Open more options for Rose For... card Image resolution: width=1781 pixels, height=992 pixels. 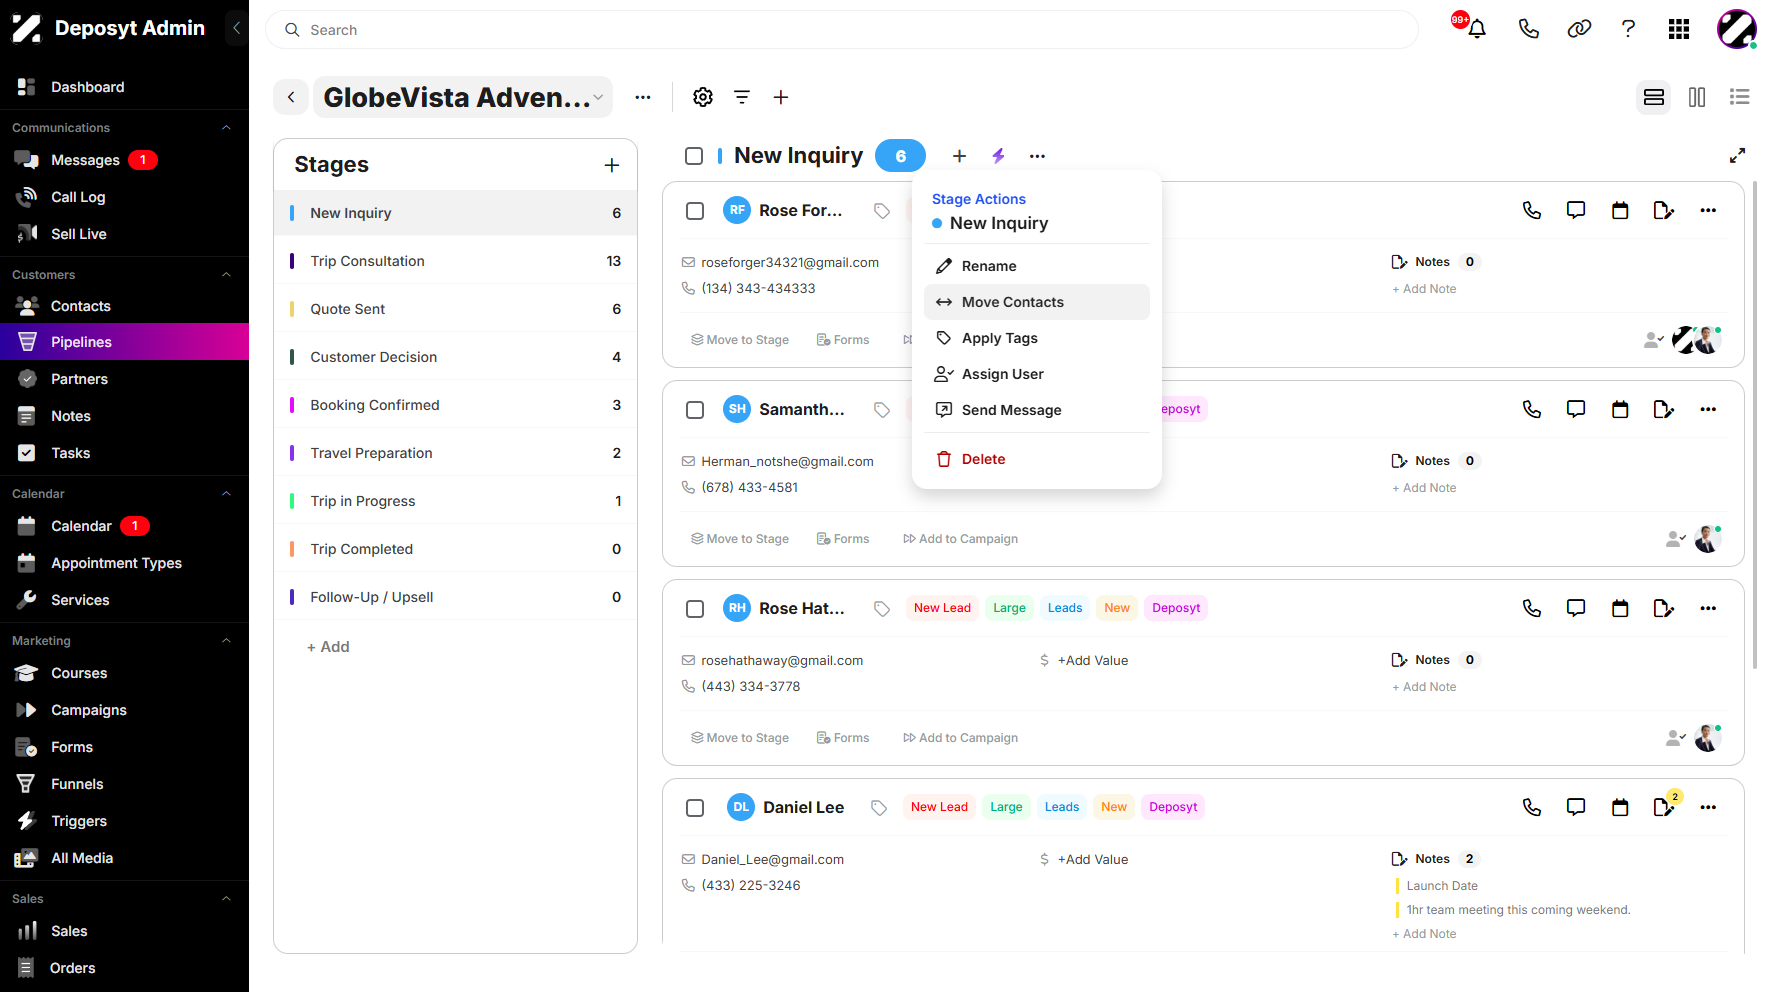[x=1708, y=210]
